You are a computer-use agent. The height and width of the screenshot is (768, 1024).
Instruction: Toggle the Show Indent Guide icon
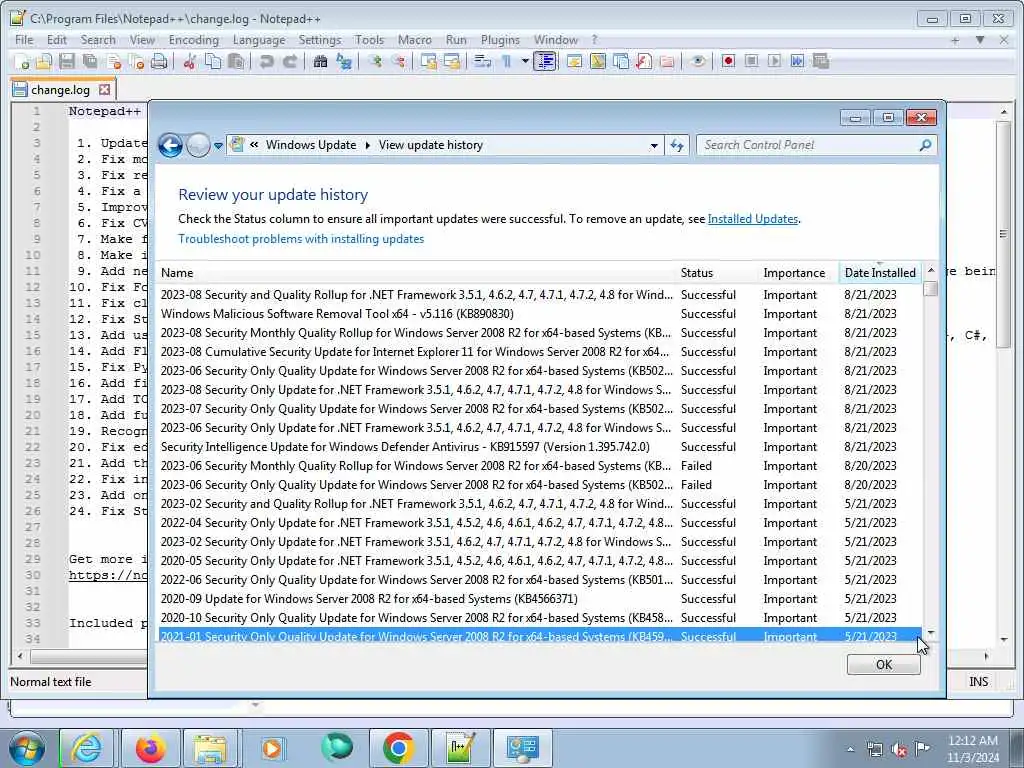(x=545, y=61)
